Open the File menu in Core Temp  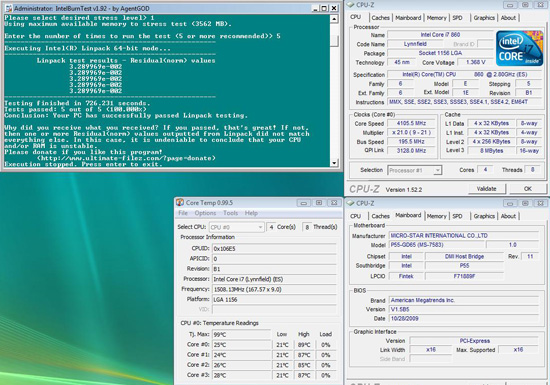(183, 213)
